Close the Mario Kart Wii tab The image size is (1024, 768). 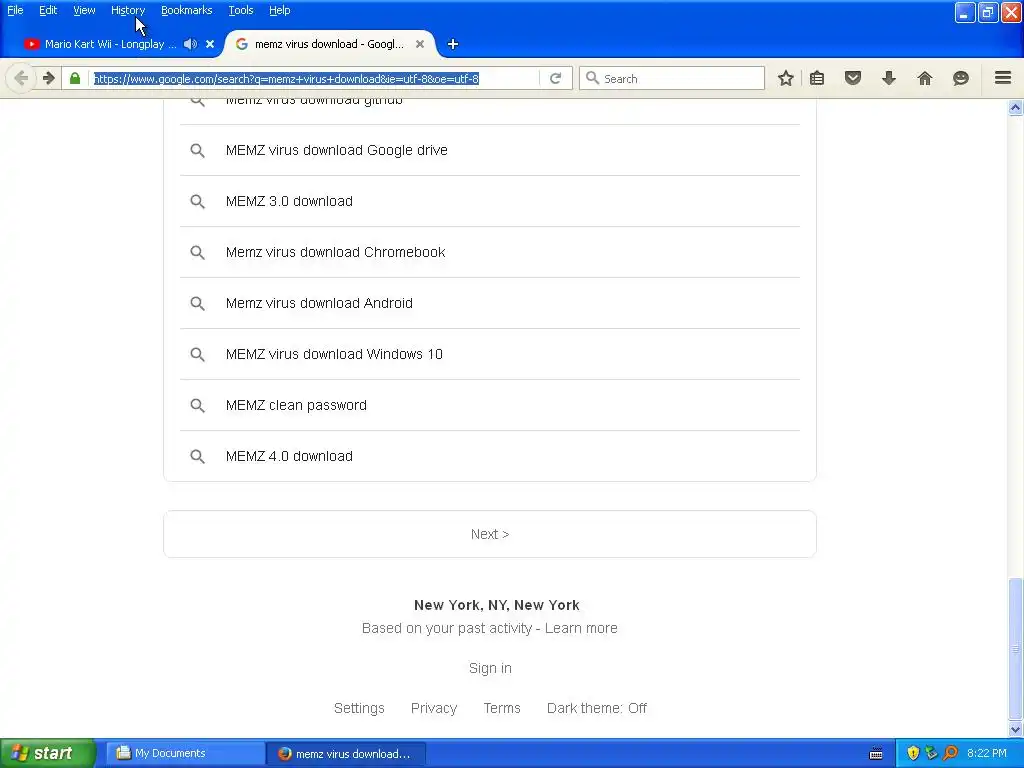[x=210, y=44]
